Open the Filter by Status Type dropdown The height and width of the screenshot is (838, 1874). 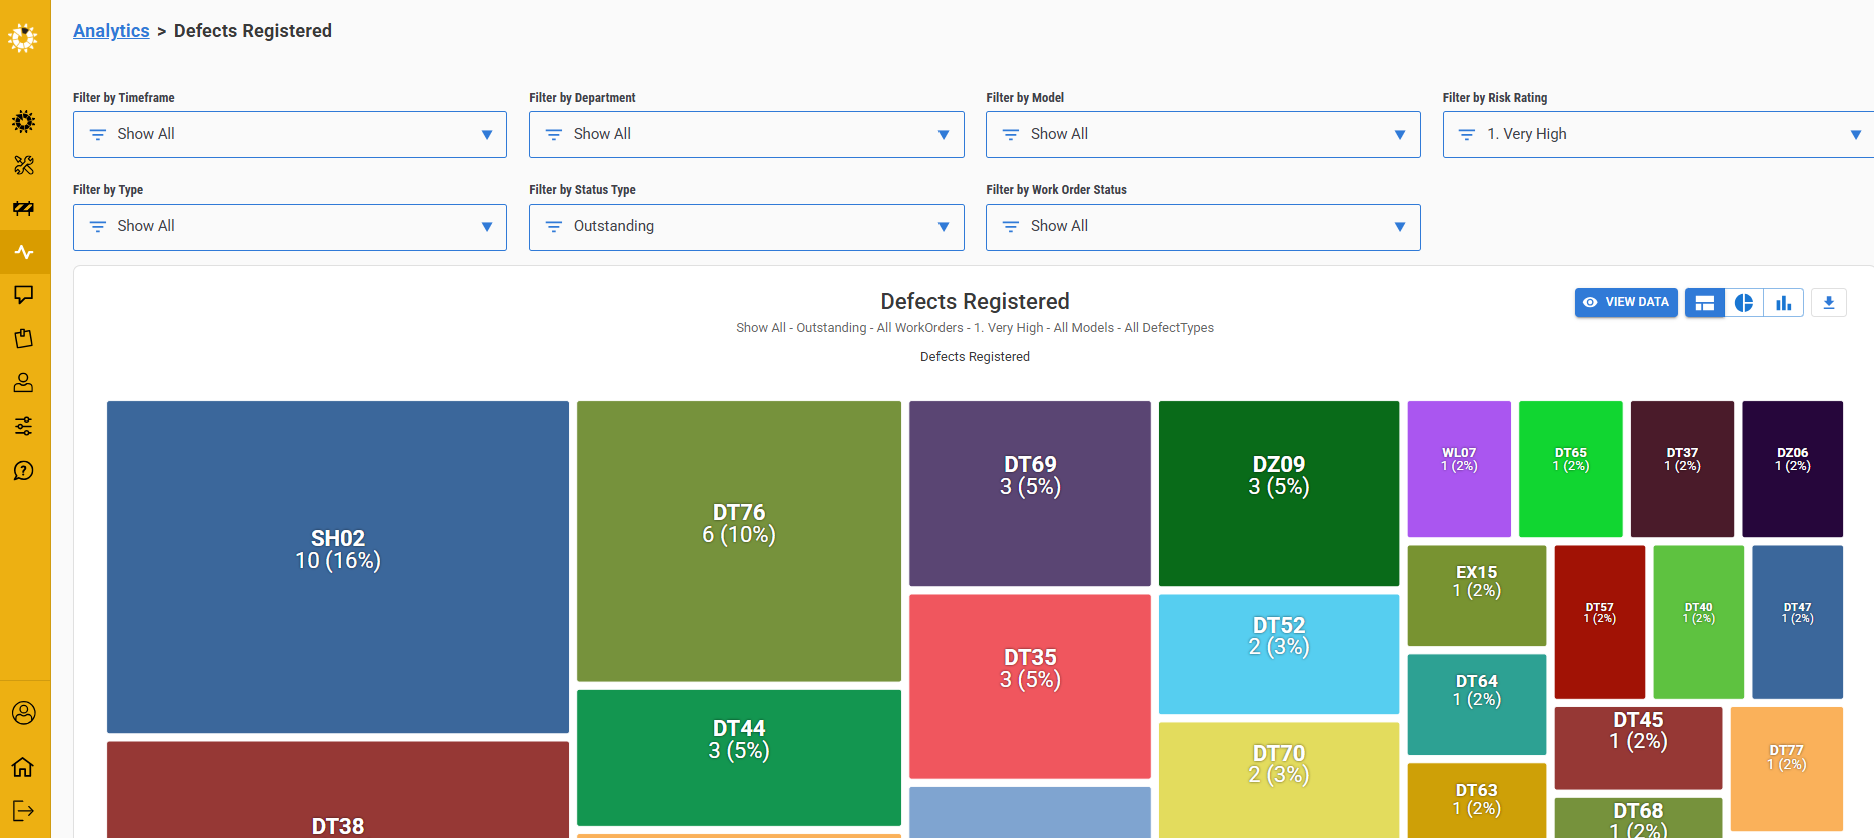(x=746, y=227)
